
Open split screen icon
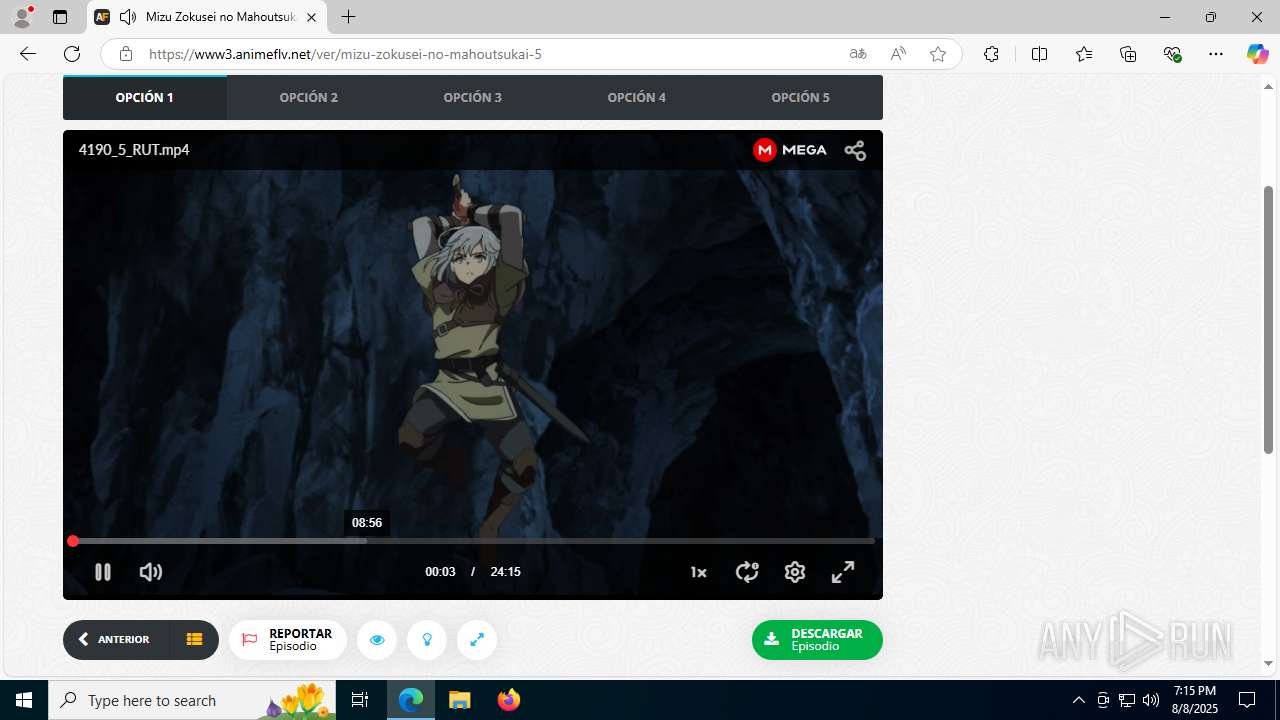pyautogui.click(x=1039, y=54)
